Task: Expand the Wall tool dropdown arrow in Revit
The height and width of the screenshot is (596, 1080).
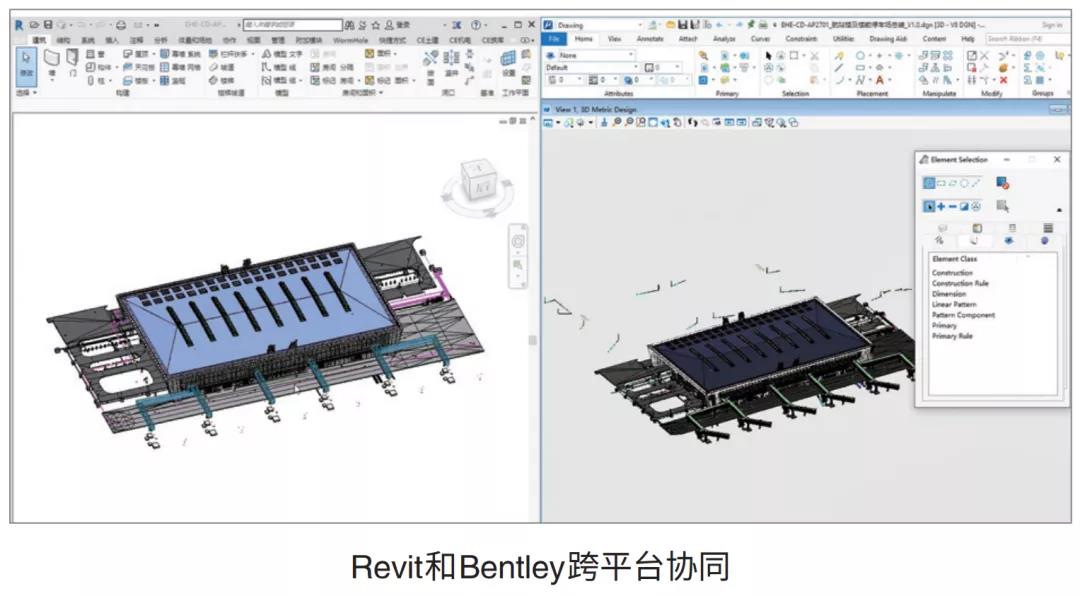Action: point(52,80)
